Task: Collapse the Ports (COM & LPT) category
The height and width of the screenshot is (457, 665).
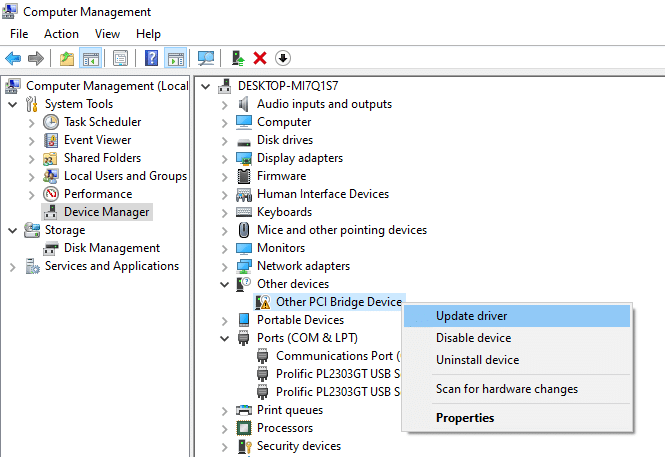Action: tap(225, 338)
